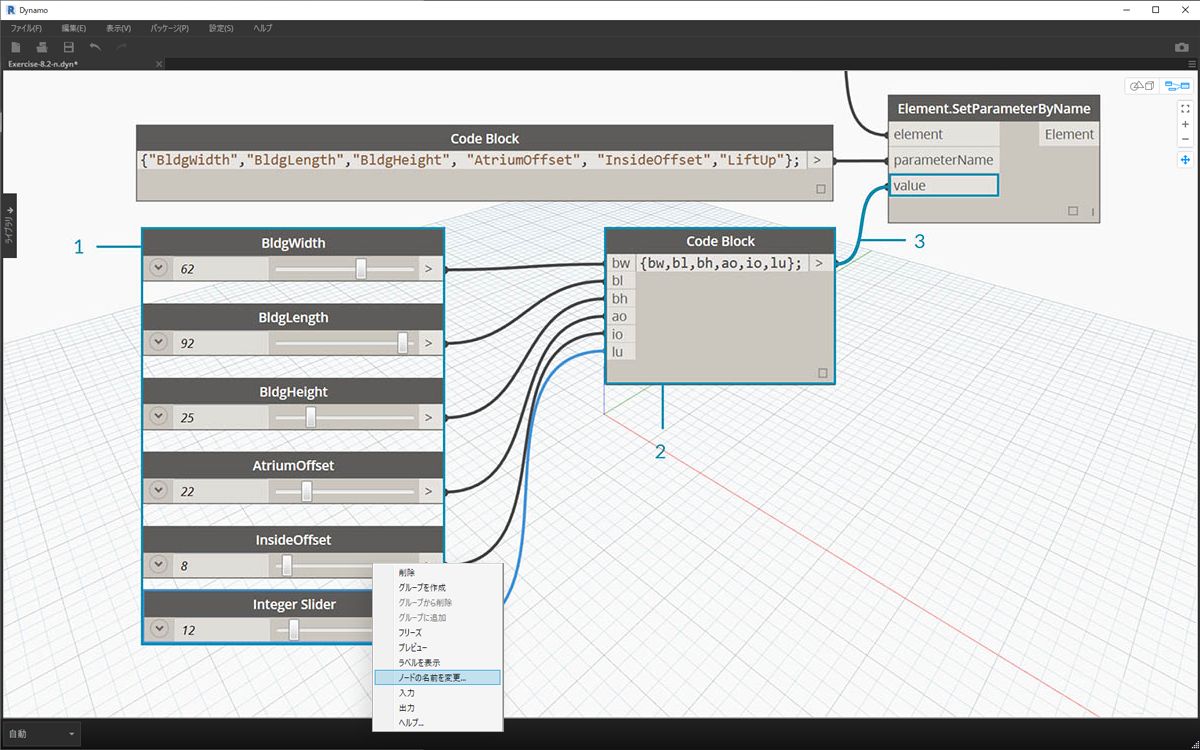This screenshot has width=1200, height=750.
Task: Click the Integer Slider handle
Action: 294,629
